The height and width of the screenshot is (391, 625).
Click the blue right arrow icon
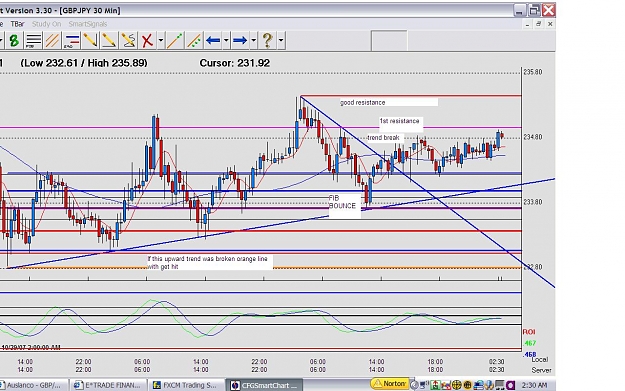tap(240, 40)
